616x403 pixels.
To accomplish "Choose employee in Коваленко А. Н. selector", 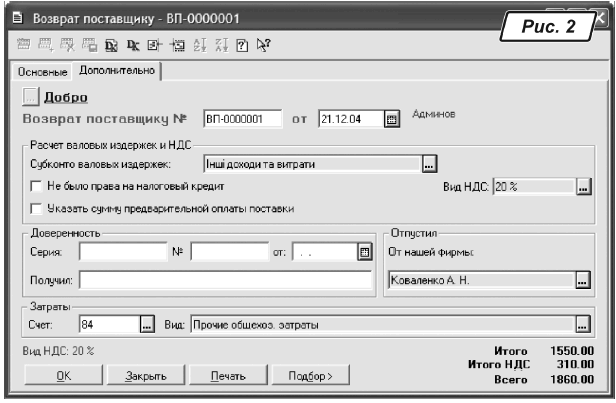I will pos(583,282).
